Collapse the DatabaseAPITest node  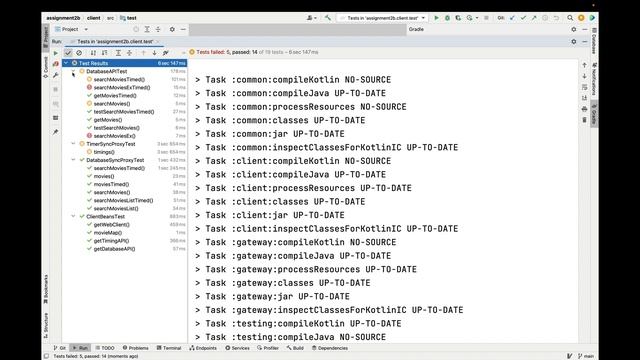pyautogui.click(x=73, y=71)
